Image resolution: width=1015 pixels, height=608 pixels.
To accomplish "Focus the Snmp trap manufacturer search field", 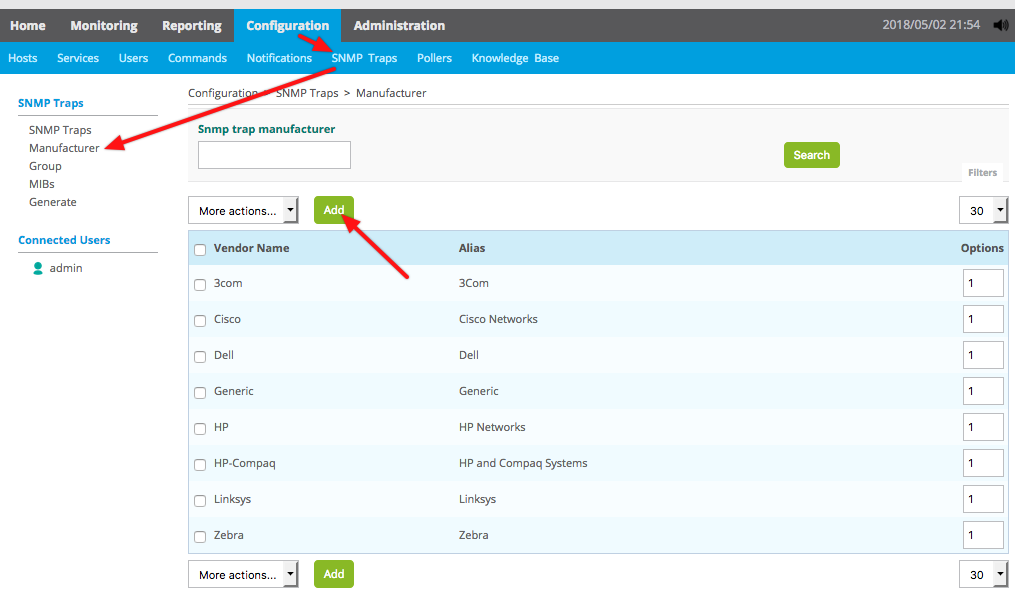I will pos(274,155).
